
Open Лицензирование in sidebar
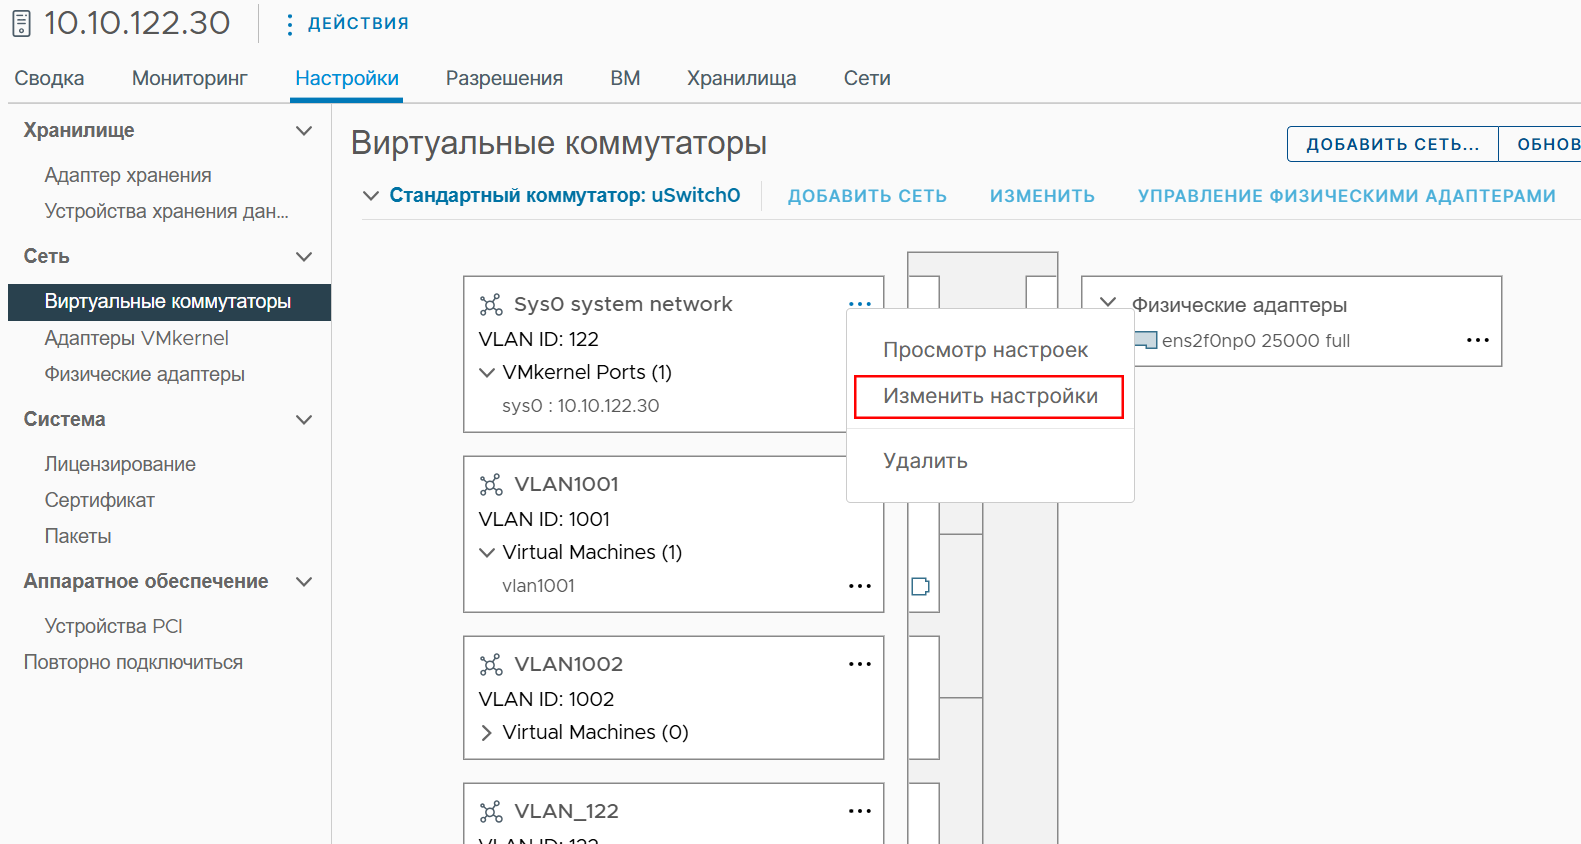coord(120,465)
